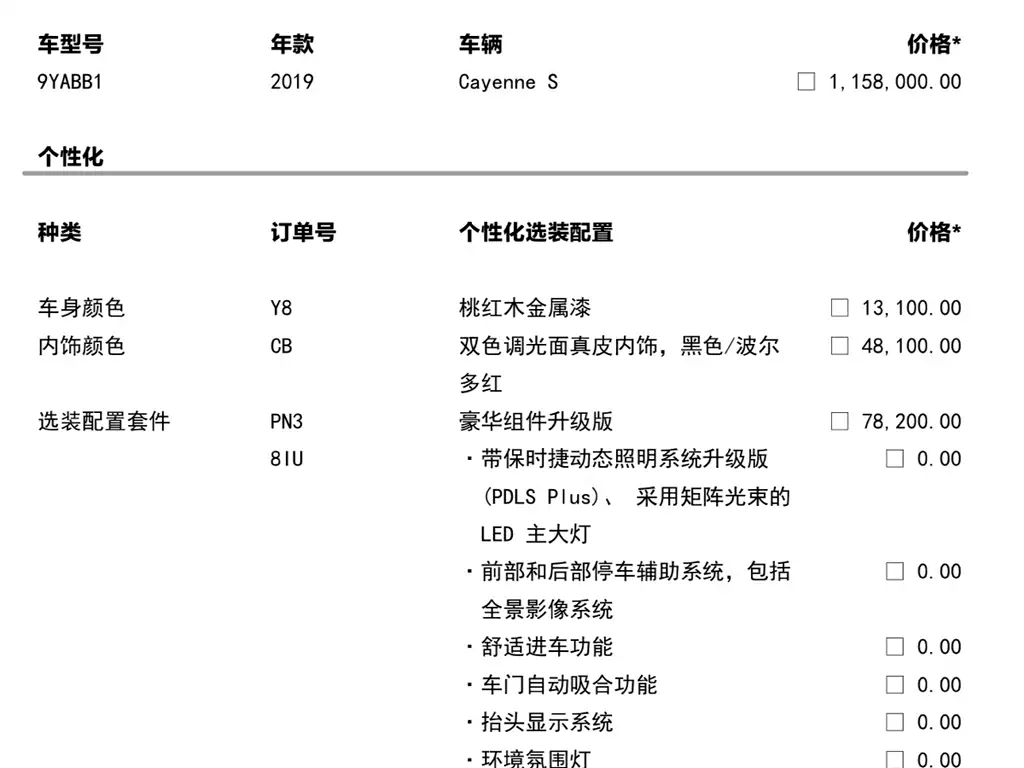Click the order code 8IU

click(x=287, y=458)
